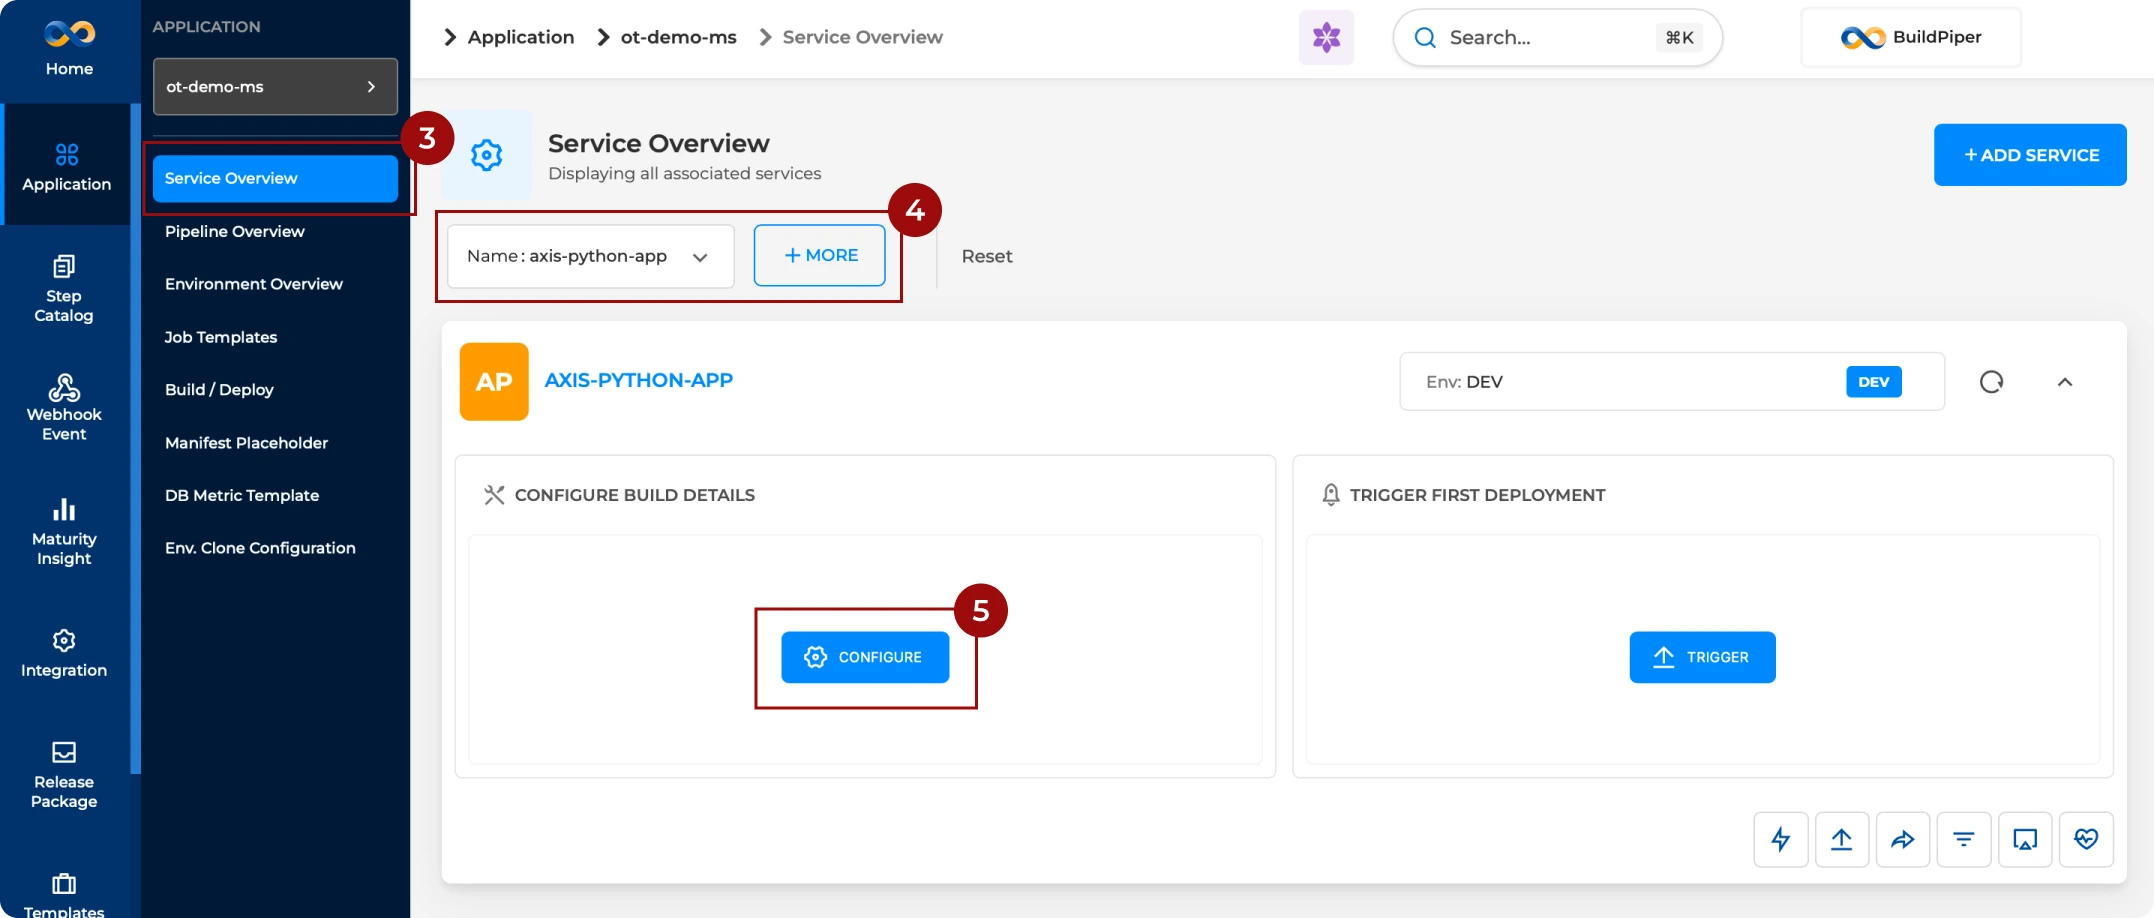Open Maturity Insight in sidebar
This screenshot has height=918, width=2154.
64,532
